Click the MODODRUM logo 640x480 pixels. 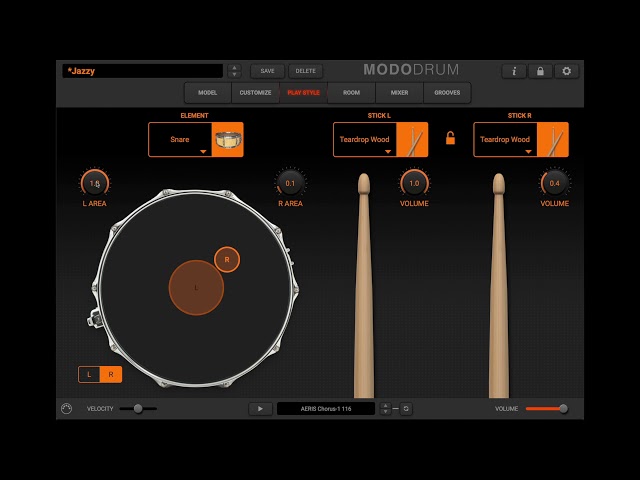[411, 70]
